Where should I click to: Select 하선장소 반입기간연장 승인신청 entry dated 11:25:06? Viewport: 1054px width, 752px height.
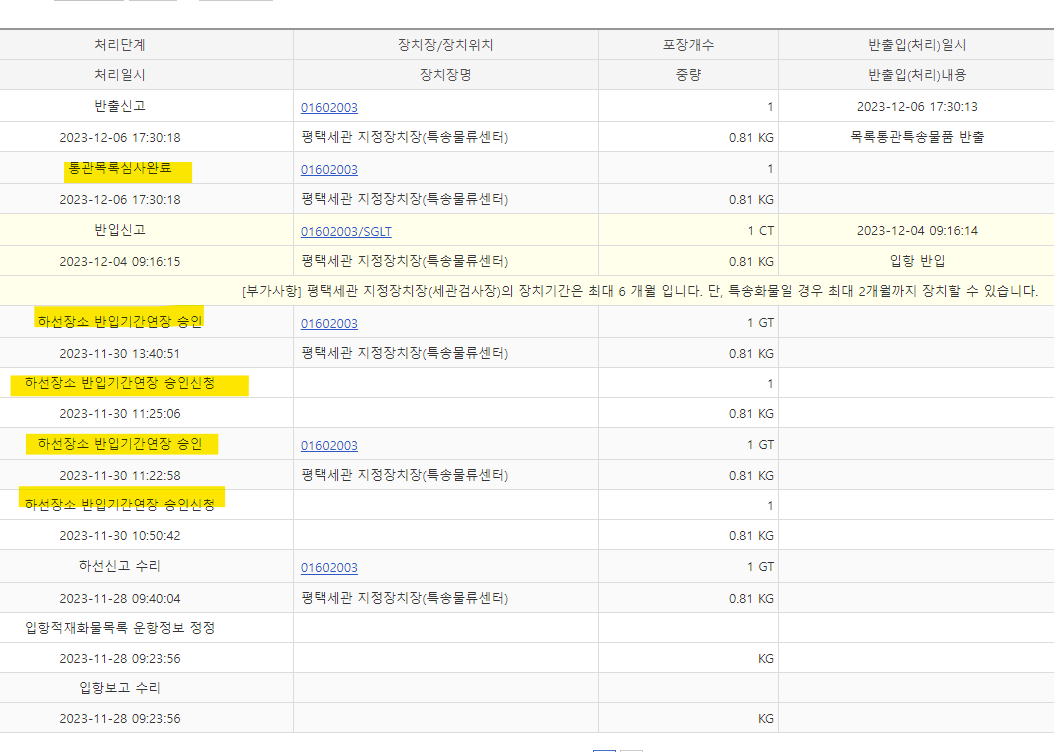point(120,383)
